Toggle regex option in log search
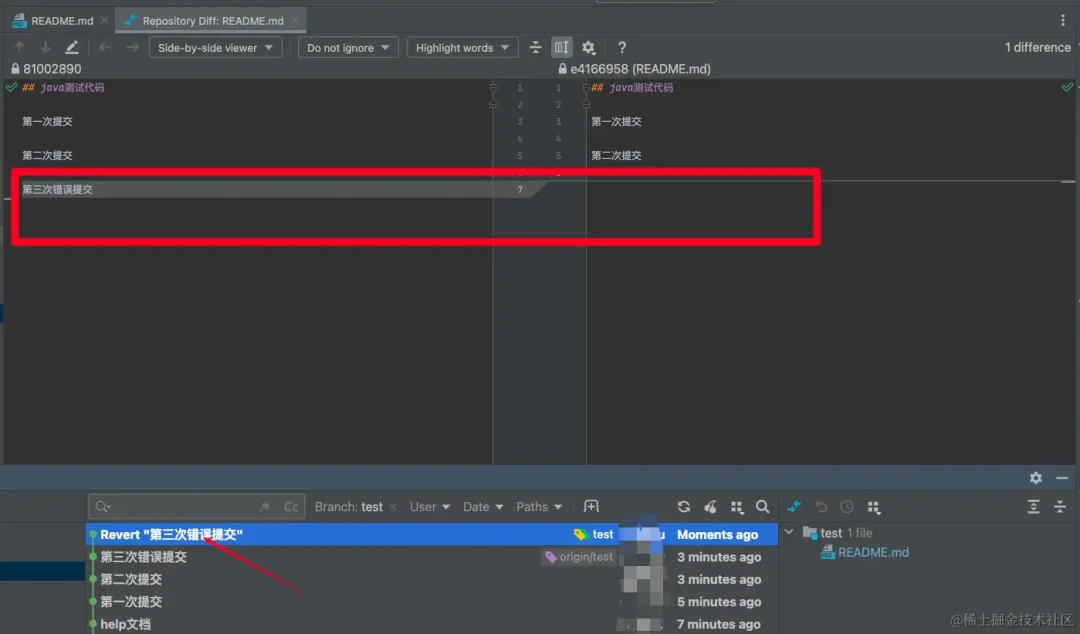This screenshot has height=634, width=1080. click(265, 507)
